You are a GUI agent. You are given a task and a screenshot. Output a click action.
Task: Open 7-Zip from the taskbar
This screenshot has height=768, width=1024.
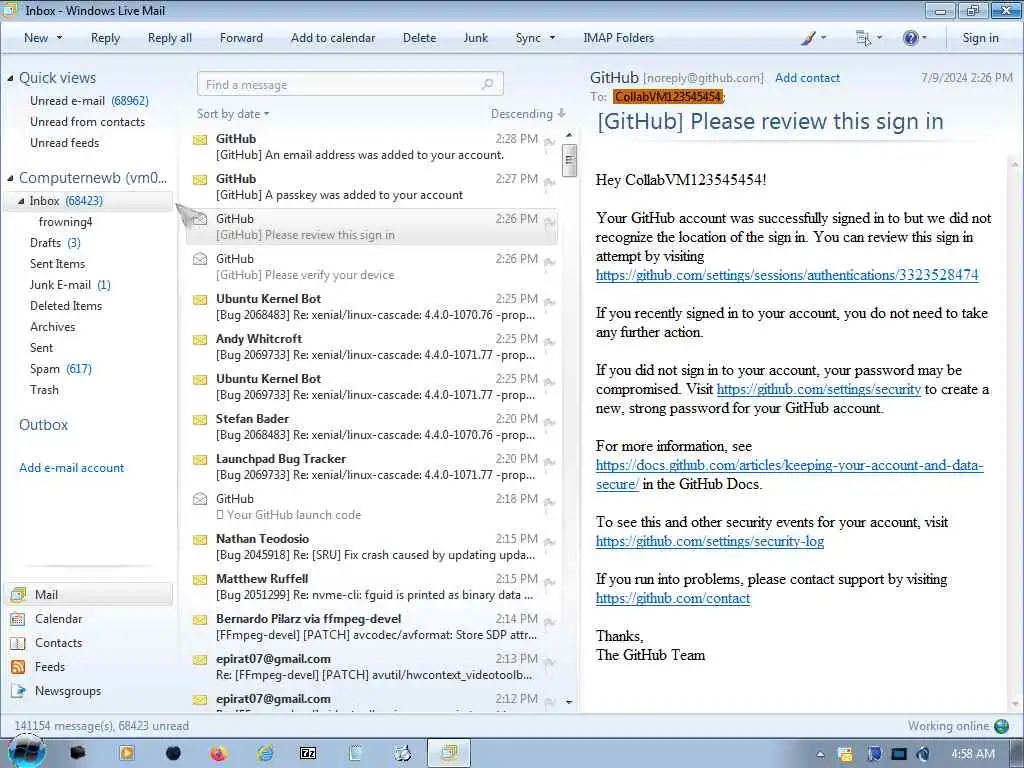(x=308, y=754)
